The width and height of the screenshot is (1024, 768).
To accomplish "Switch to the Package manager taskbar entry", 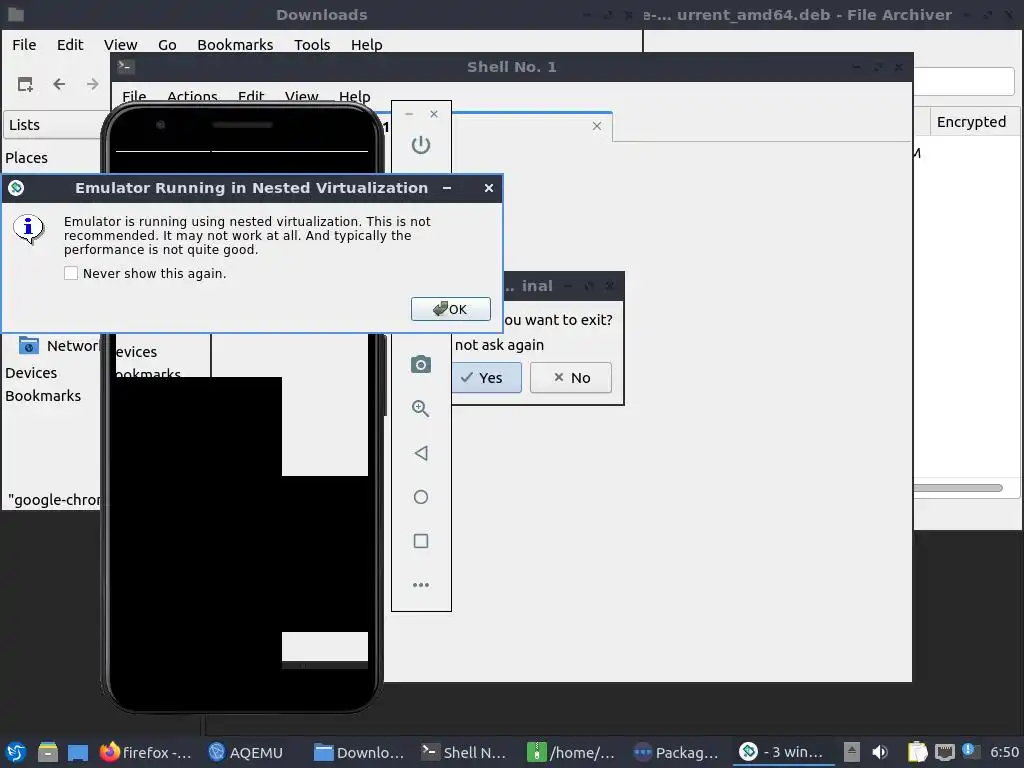I will tap(676, 752).
